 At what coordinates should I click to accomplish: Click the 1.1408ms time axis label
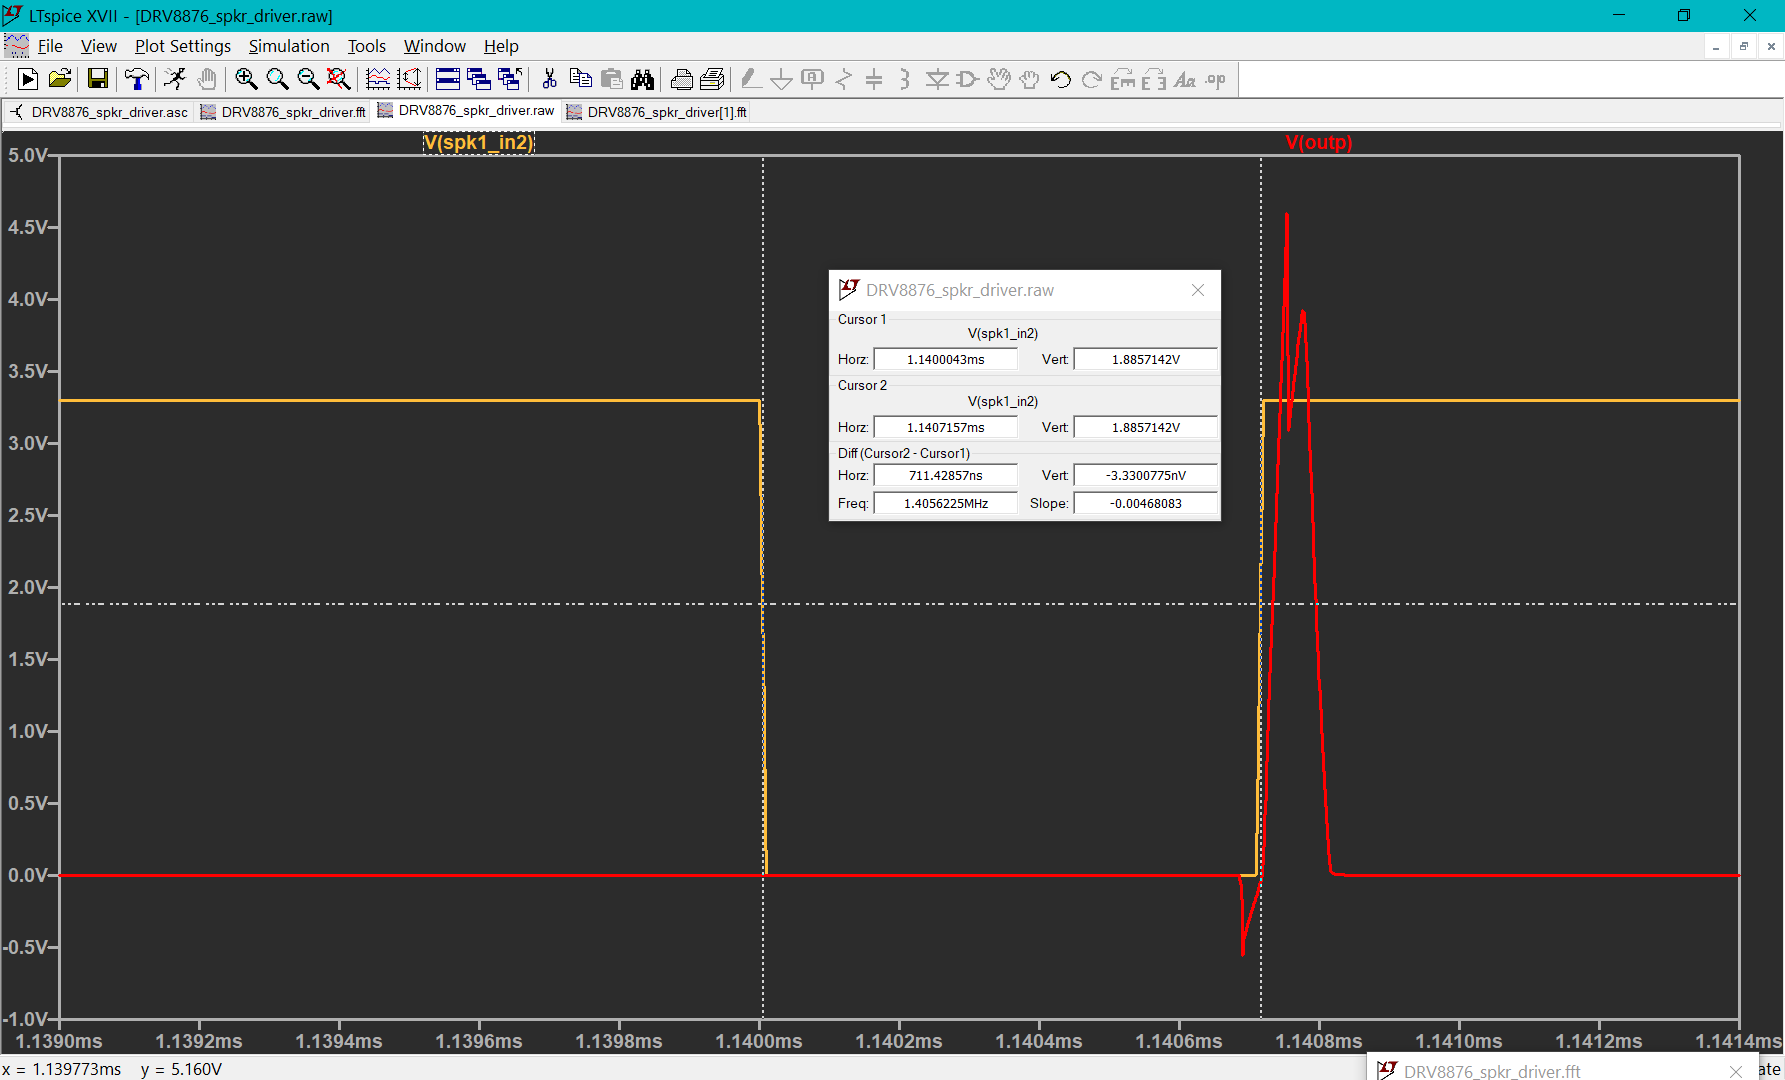coord(1319,1041)
